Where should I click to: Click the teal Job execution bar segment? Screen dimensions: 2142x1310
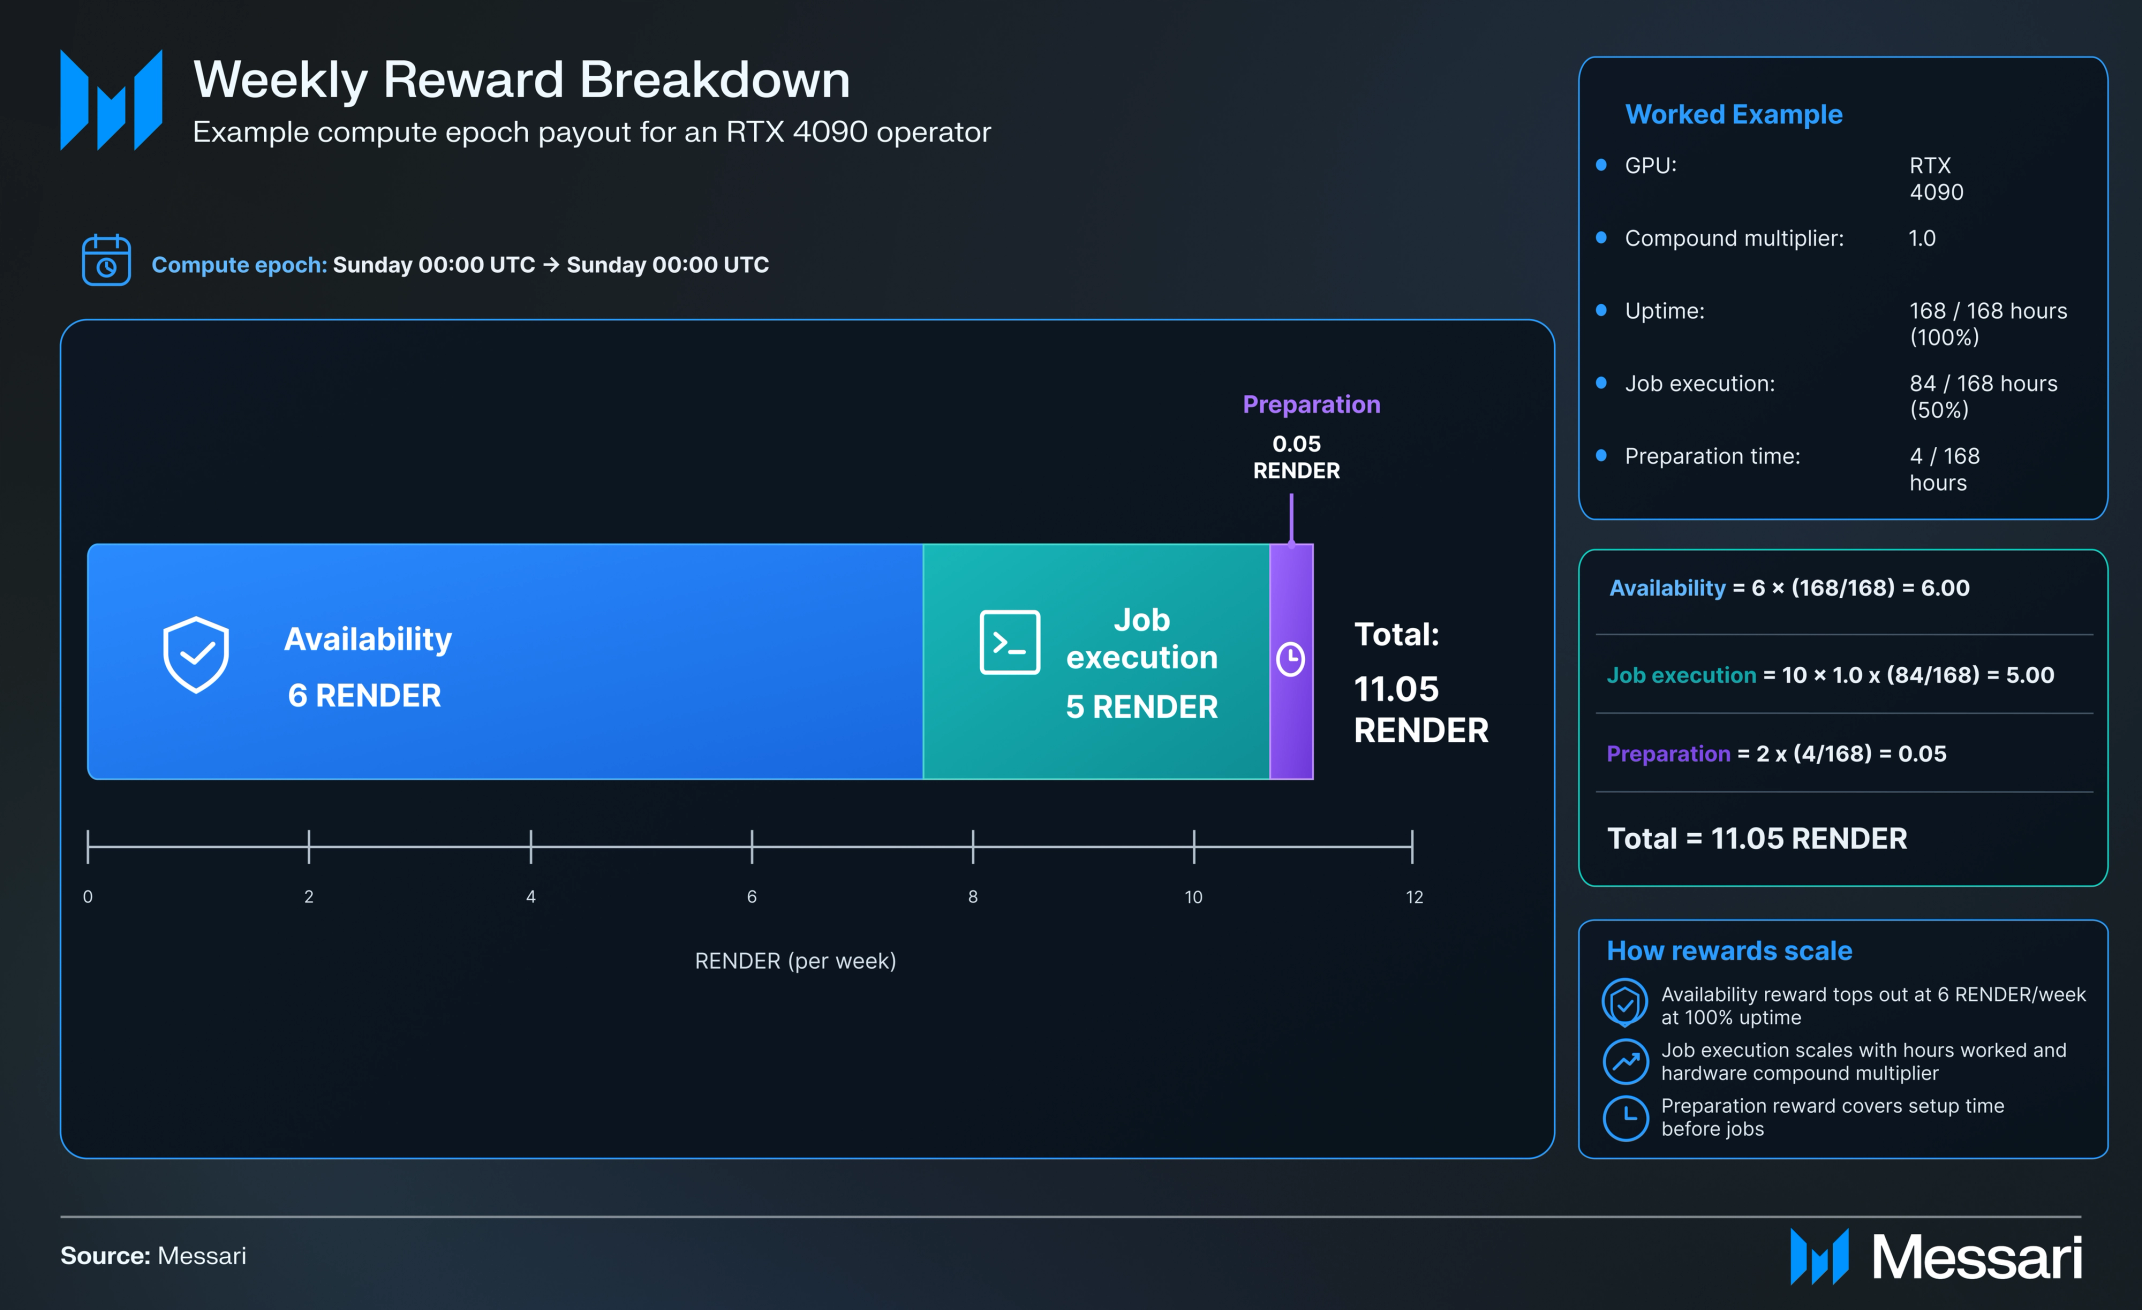pos(1096,661)
